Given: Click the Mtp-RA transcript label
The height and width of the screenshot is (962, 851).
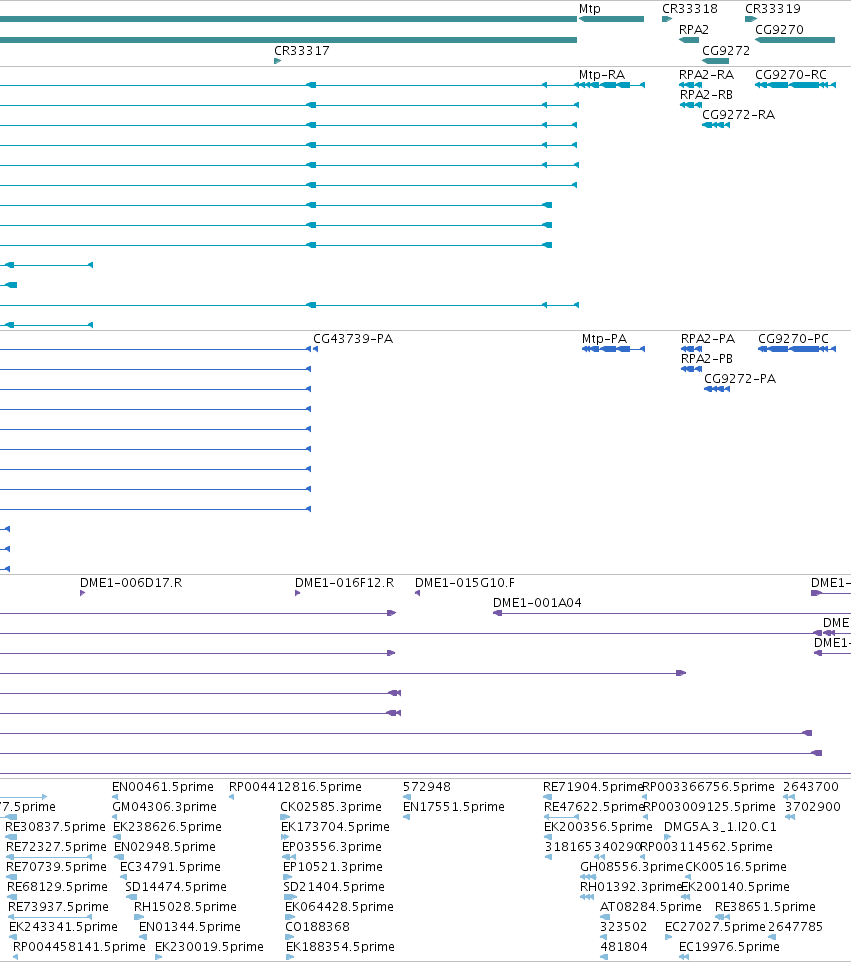Looking at the screenshot, I should coord(602,75).
